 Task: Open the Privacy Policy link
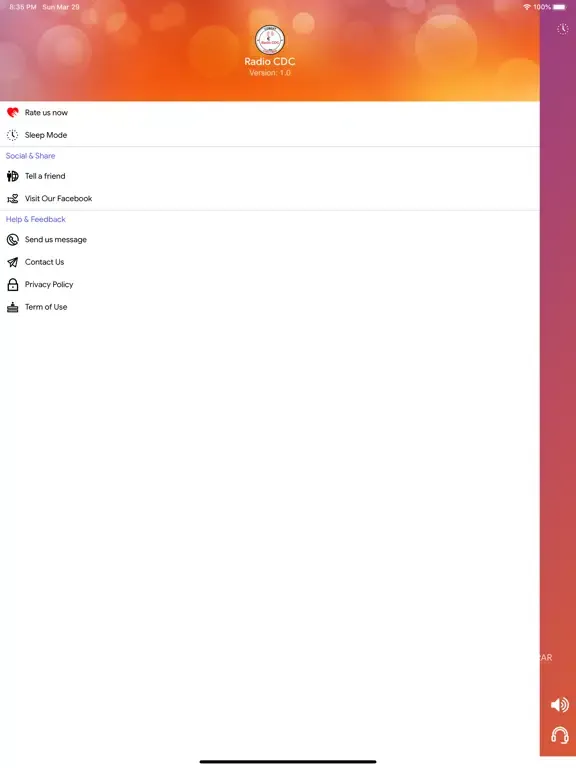click(x=270, y=285)
